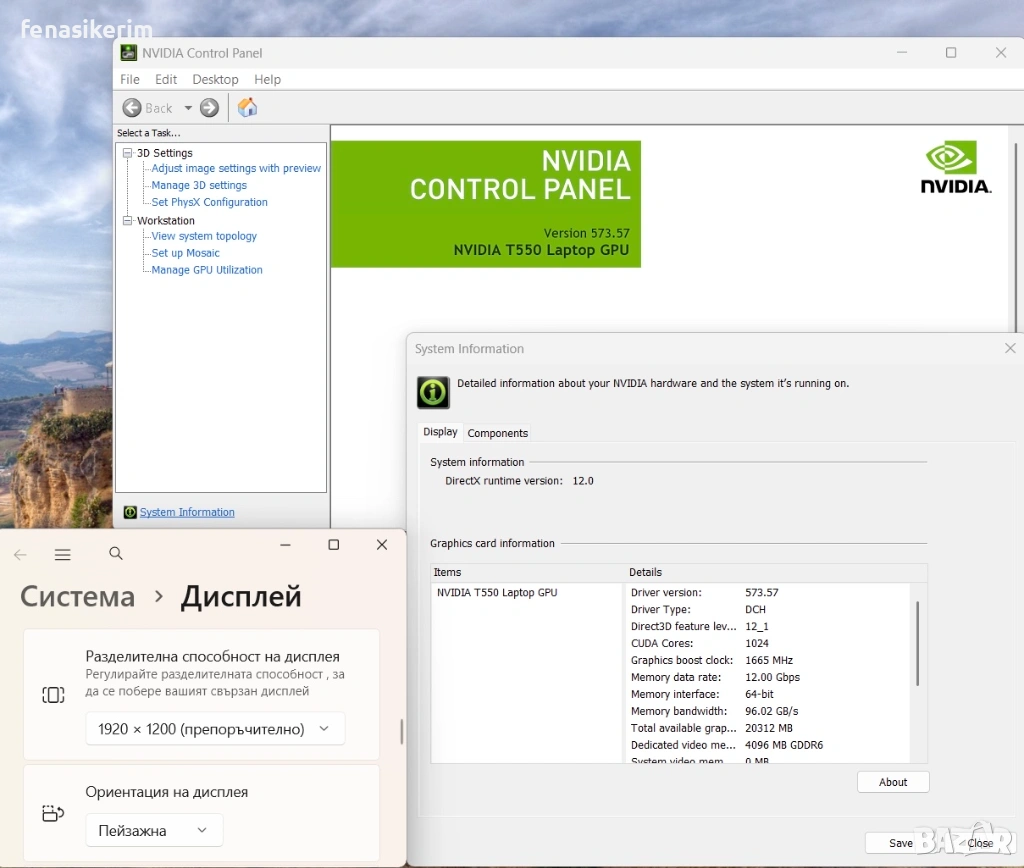Click the back arrow in Settings window
1024x868 pixels.
(x=20, y=554)
